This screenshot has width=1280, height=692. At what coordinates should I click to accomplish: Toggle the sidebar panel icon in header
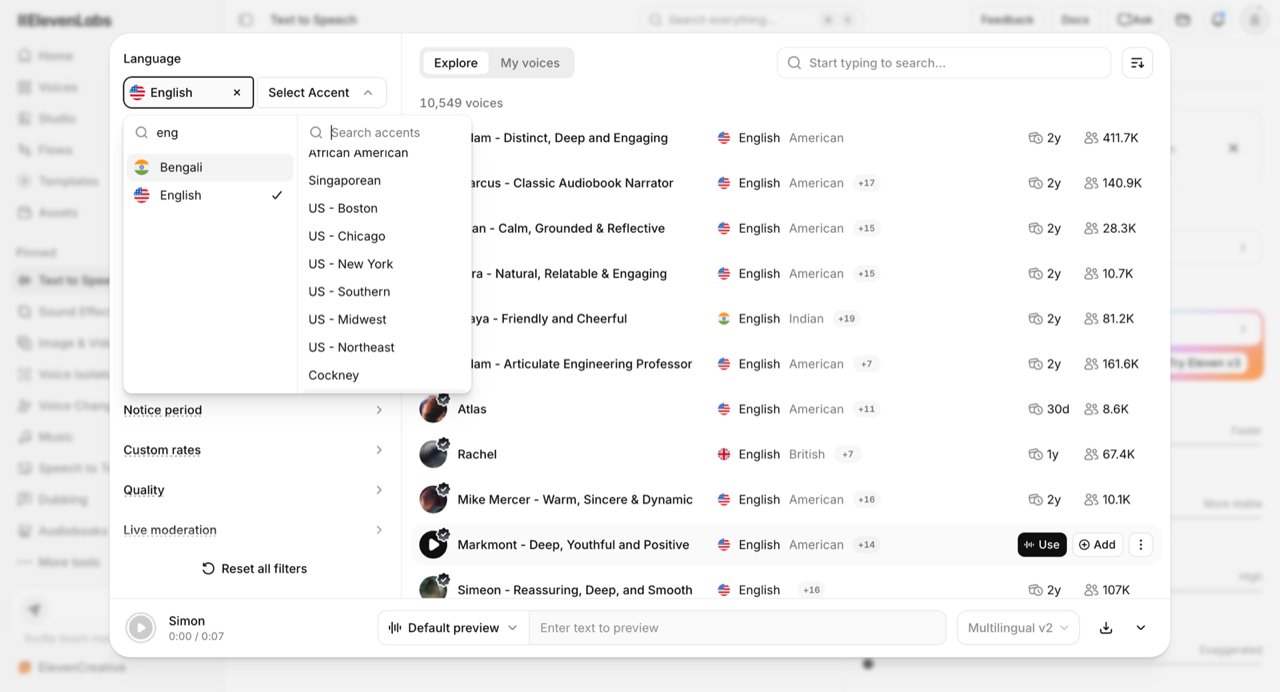coord(246,20)
